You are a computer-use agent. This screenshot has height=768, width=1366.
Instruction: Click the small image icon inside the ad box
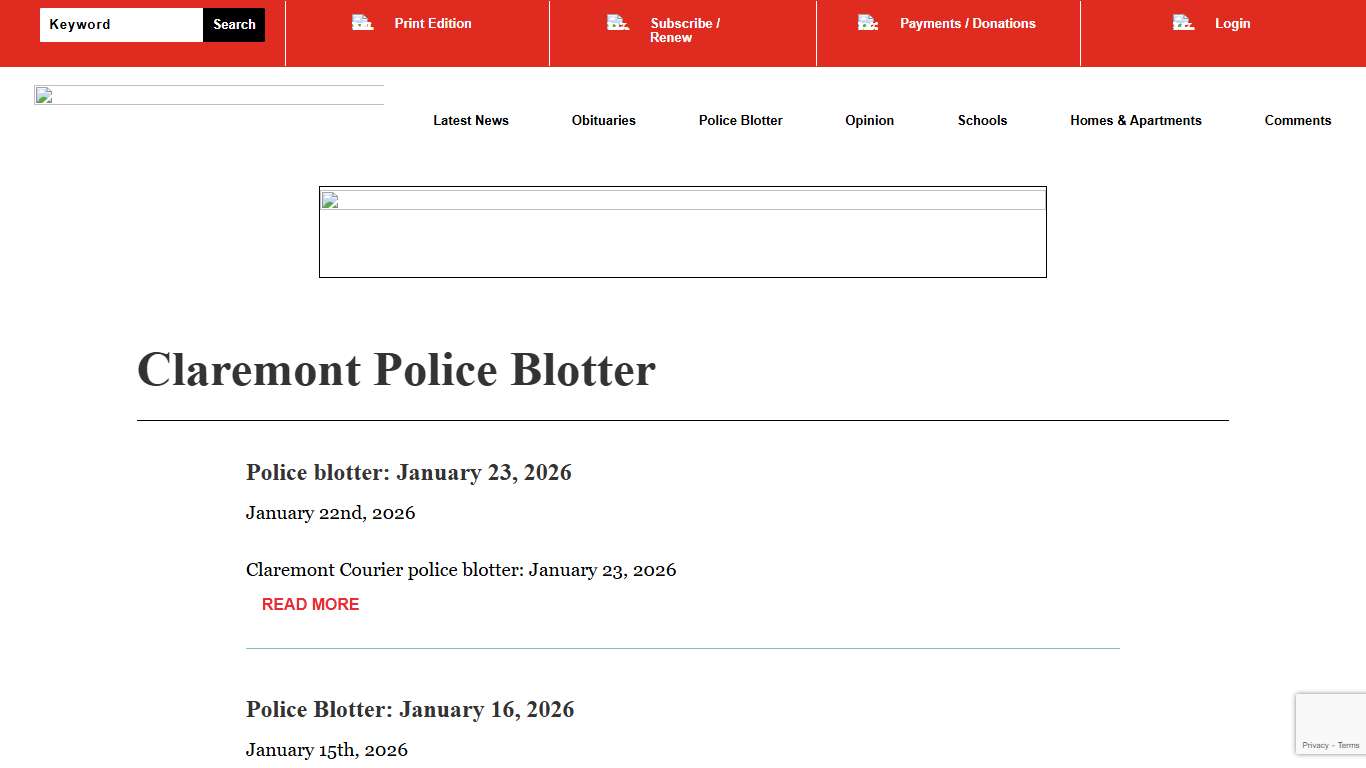click(331, 200)
